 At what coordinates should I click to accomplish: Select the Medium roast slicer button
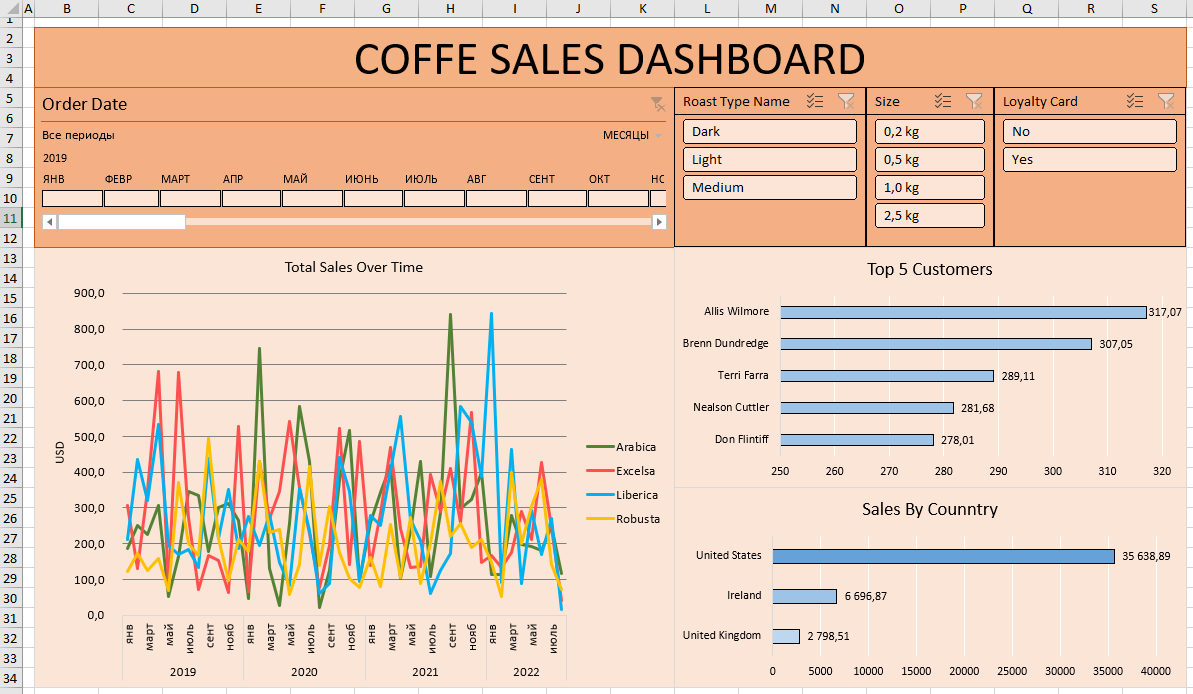point(769,188)
